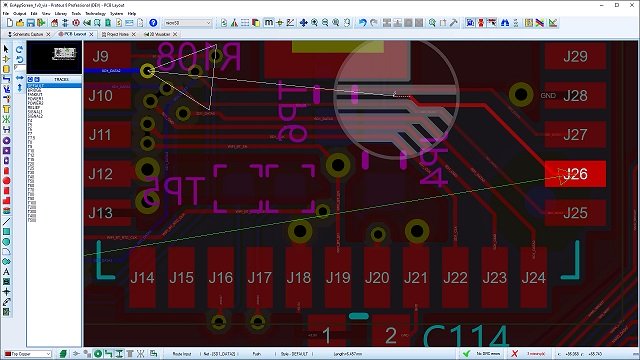Image resolution: width=640 pixels, height=360 pixels.
Task: Switch to the Schematic Capture tab
Action: [29, 34]
